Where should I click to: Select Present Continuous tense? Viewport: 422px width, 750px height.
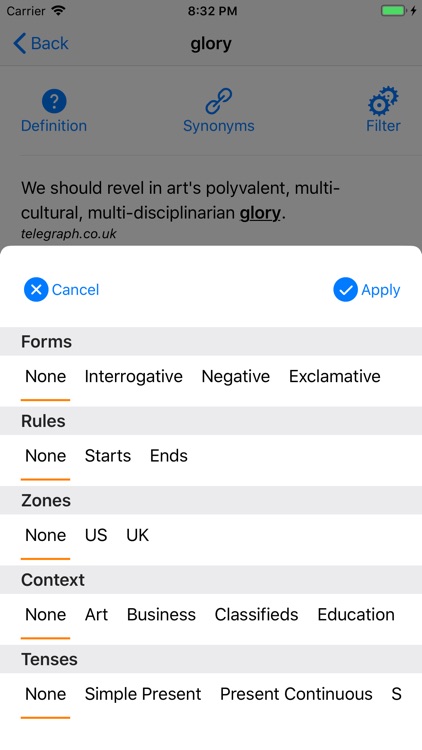(x=296, y=694)
